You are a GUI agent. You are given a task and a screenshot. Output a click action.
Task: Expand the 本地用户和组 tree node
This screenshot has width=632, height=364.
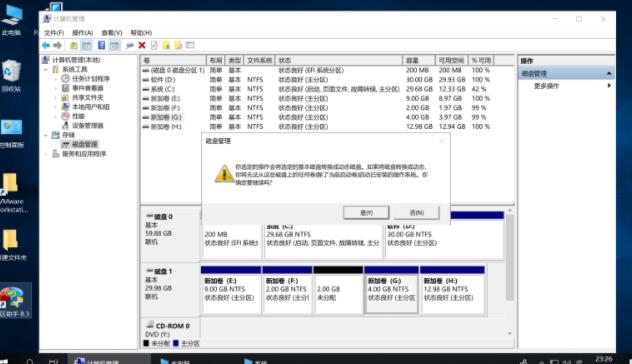coord(56,107)
